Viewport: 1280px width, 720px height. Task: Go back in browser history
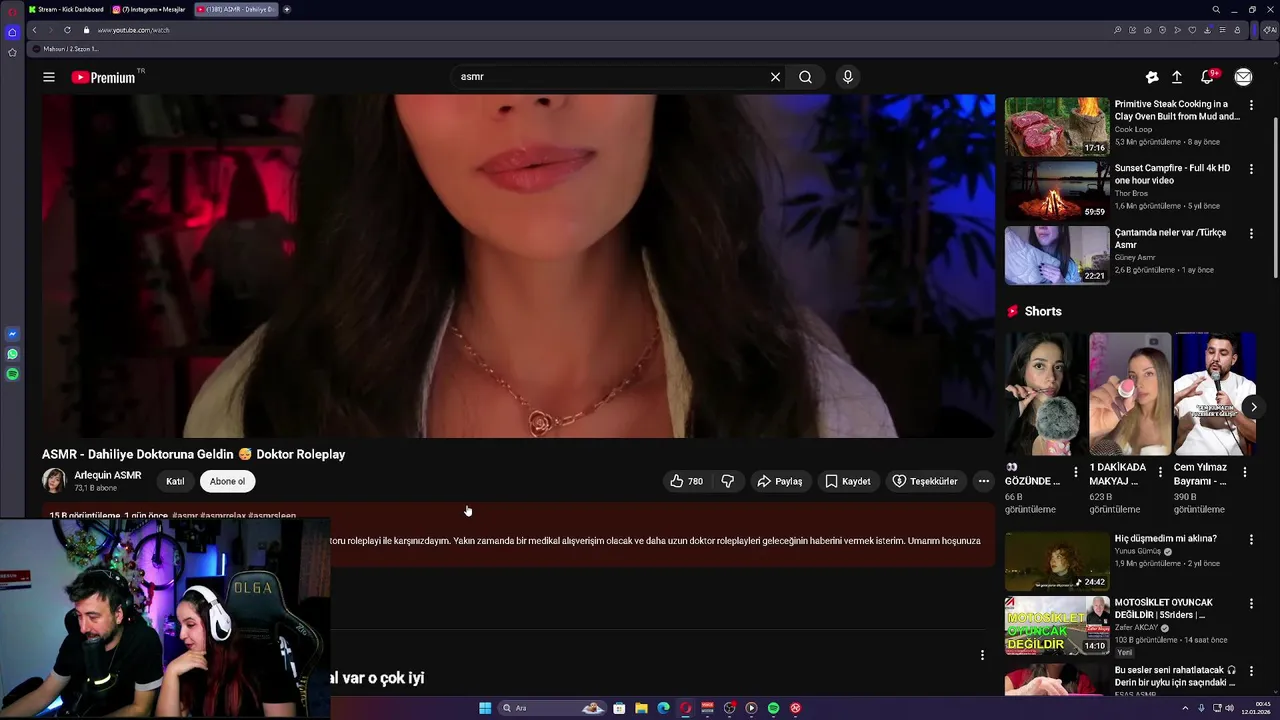[34, 30]
